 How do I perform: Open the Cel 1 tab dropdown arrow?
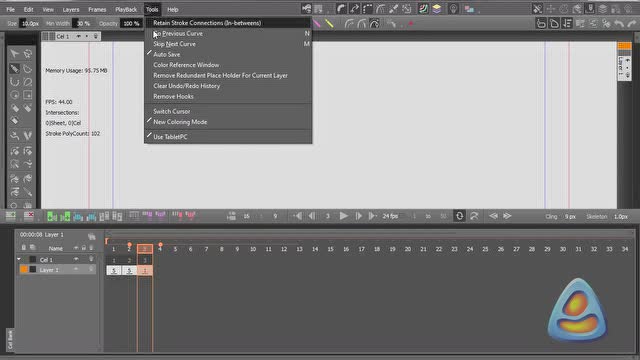[x=78, y=36]
